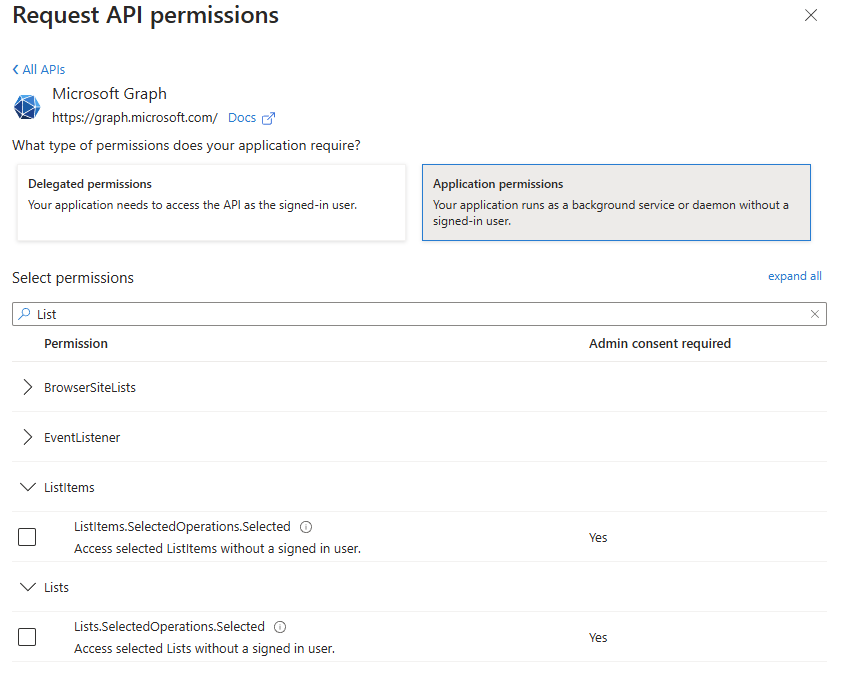The height and width of the screenshot is (683, 842).
Task: Click the https://graph.microsoft.com/ URL text
Action: pos(135,118)
